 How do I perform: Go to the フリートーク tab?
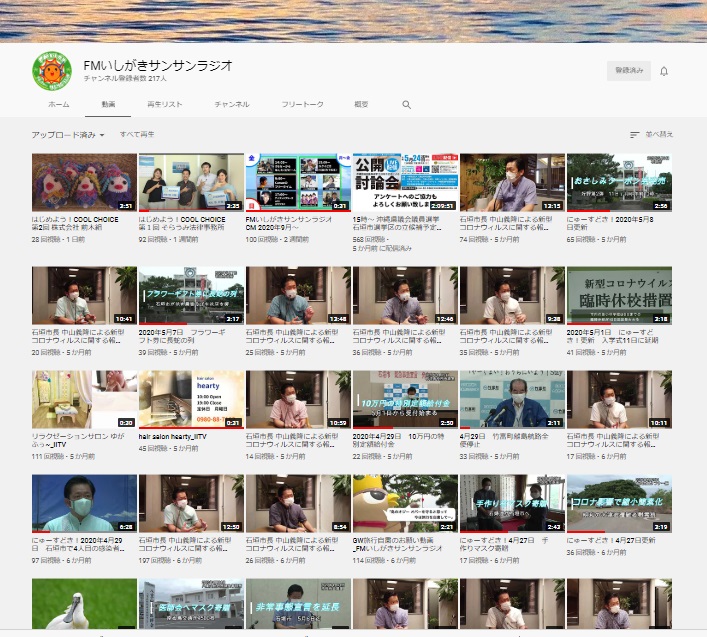[x=302, y=104]
